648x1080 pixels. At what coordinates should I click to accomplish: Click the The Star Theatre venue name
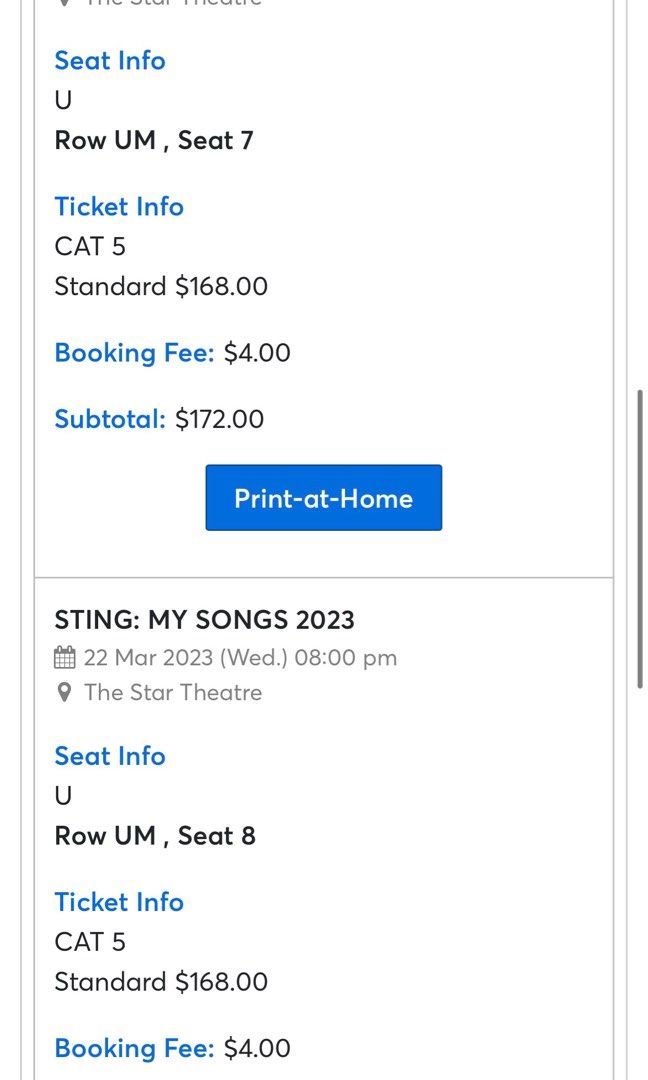pyautogui.click(x=171, y=692)
